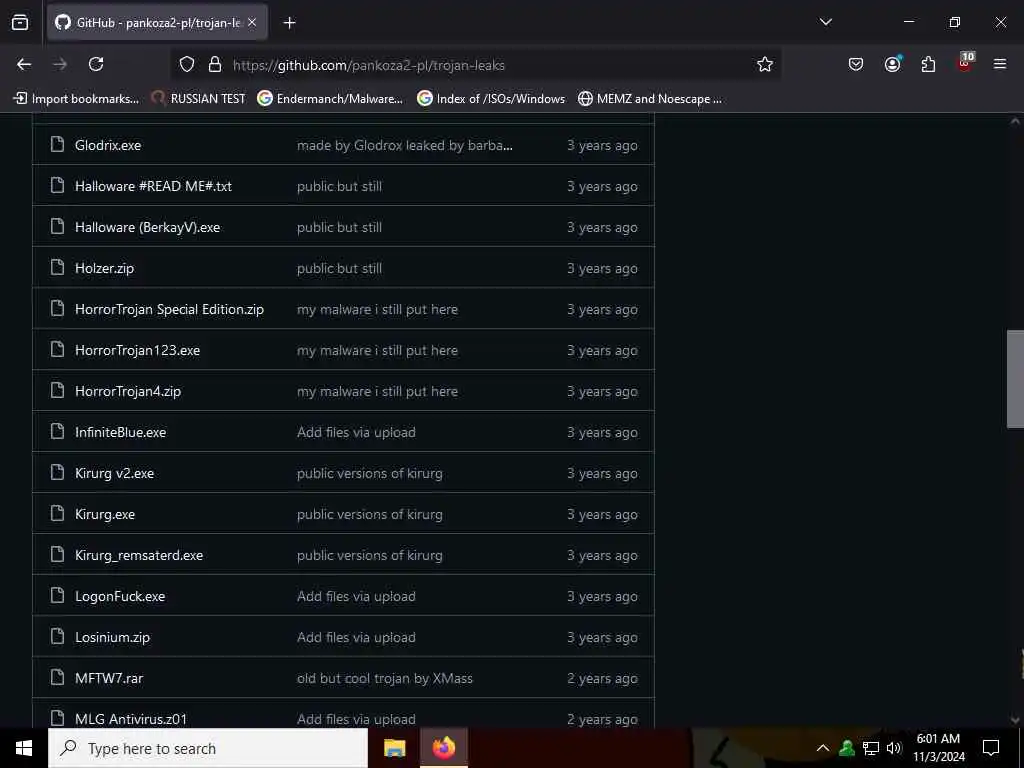This screenshot has height=768, width=1024.
Task: Click the site security padlock icon
Action: [x=215, y=65]
